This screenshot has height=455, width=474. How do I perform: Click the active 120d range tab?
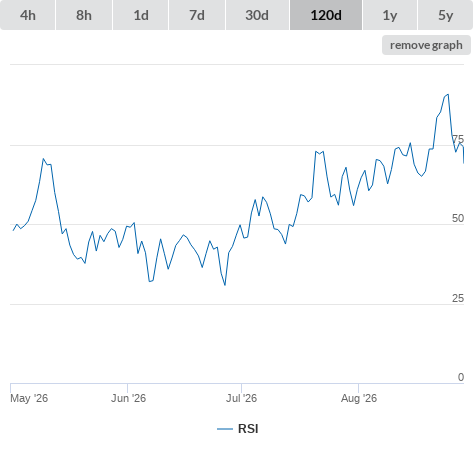326,15
